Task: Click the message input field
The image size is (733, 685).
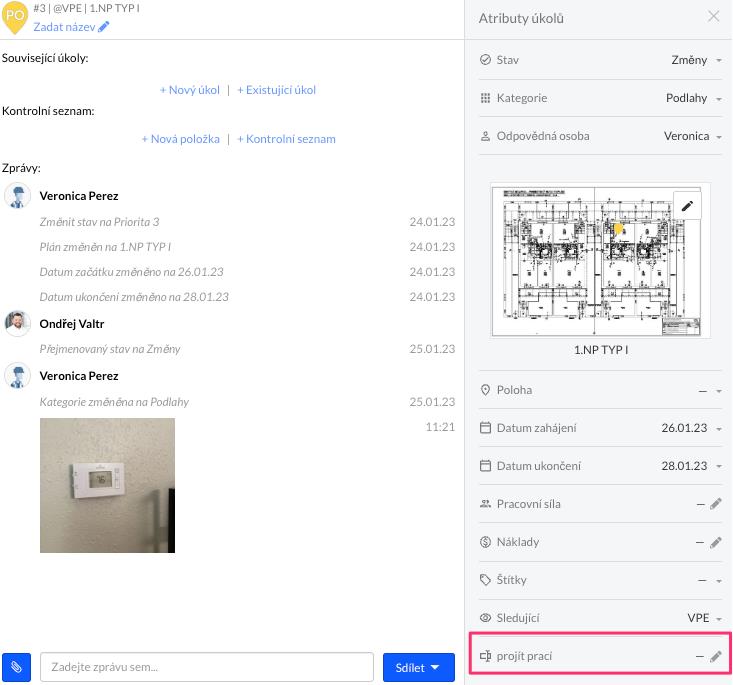Action: [x=207, y=667]
